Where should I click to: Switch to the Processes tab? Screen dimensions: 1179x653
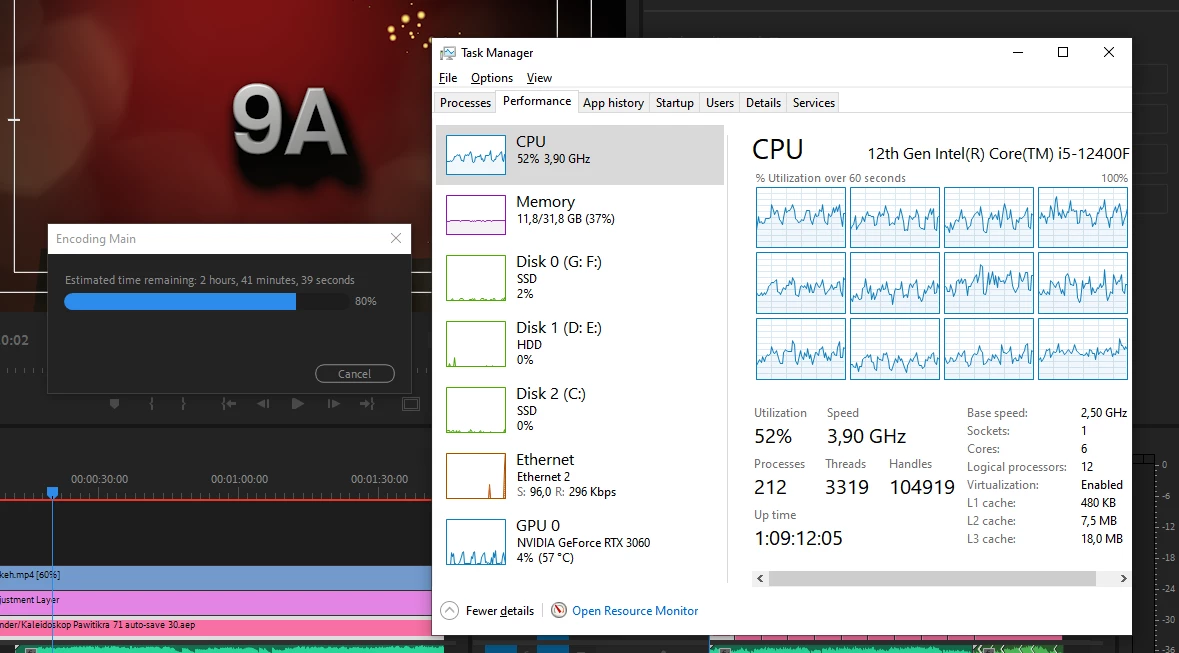pos(465,103)
